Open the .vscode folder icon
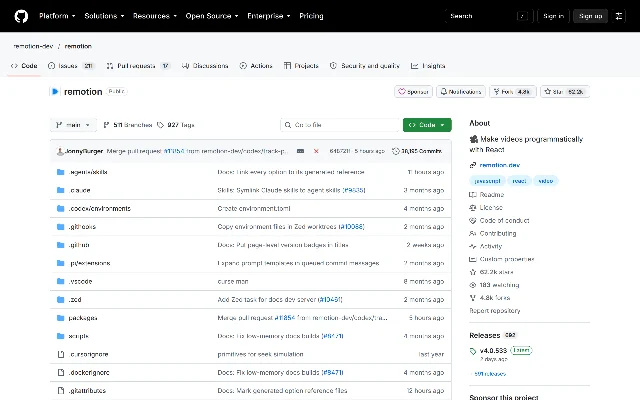Screen dimensions: 640x400 click(61, 281)
